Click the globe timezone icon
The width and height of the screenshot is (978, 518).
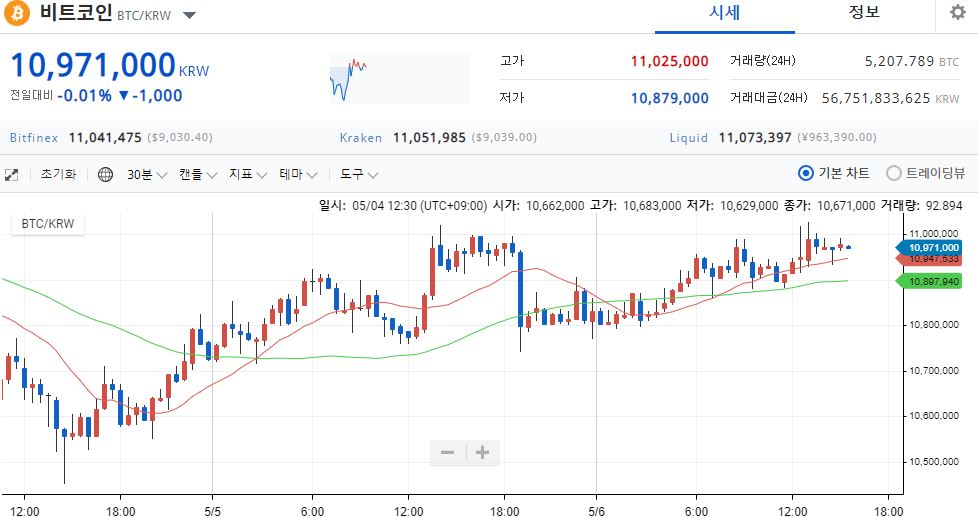tap(105, 175)
